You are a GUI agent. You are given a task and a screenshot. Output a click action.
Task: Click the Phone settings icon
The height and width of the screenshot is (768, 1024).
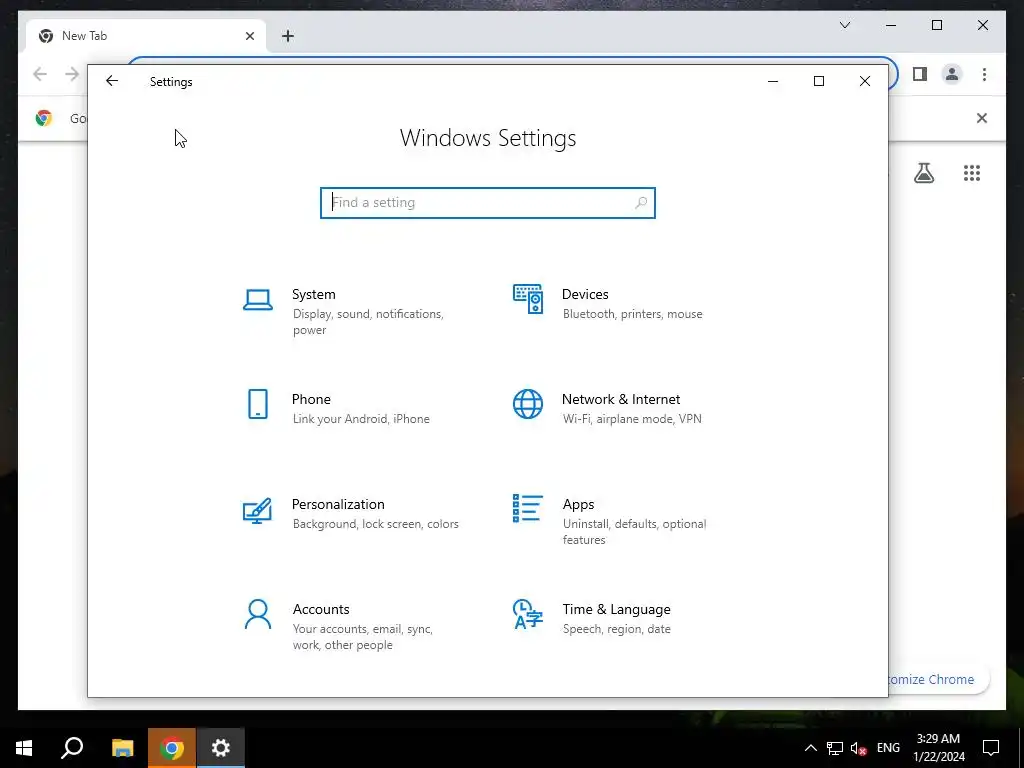point(258,404)
